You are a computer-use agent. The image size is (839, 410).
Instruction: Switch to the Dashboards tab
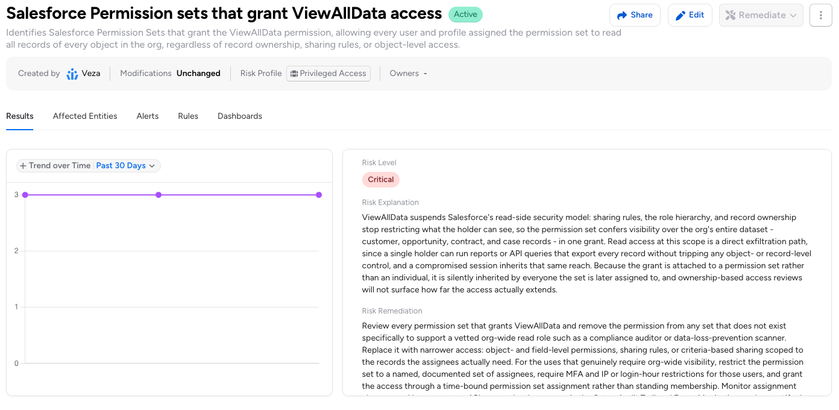tap(240, 116)
